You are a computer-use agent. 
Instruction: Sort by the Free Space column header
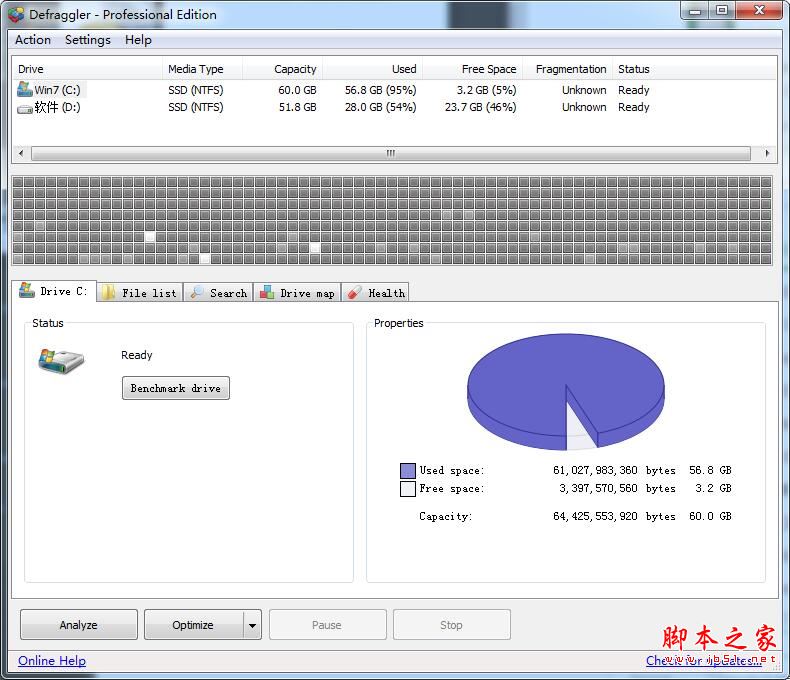(473, 69)
